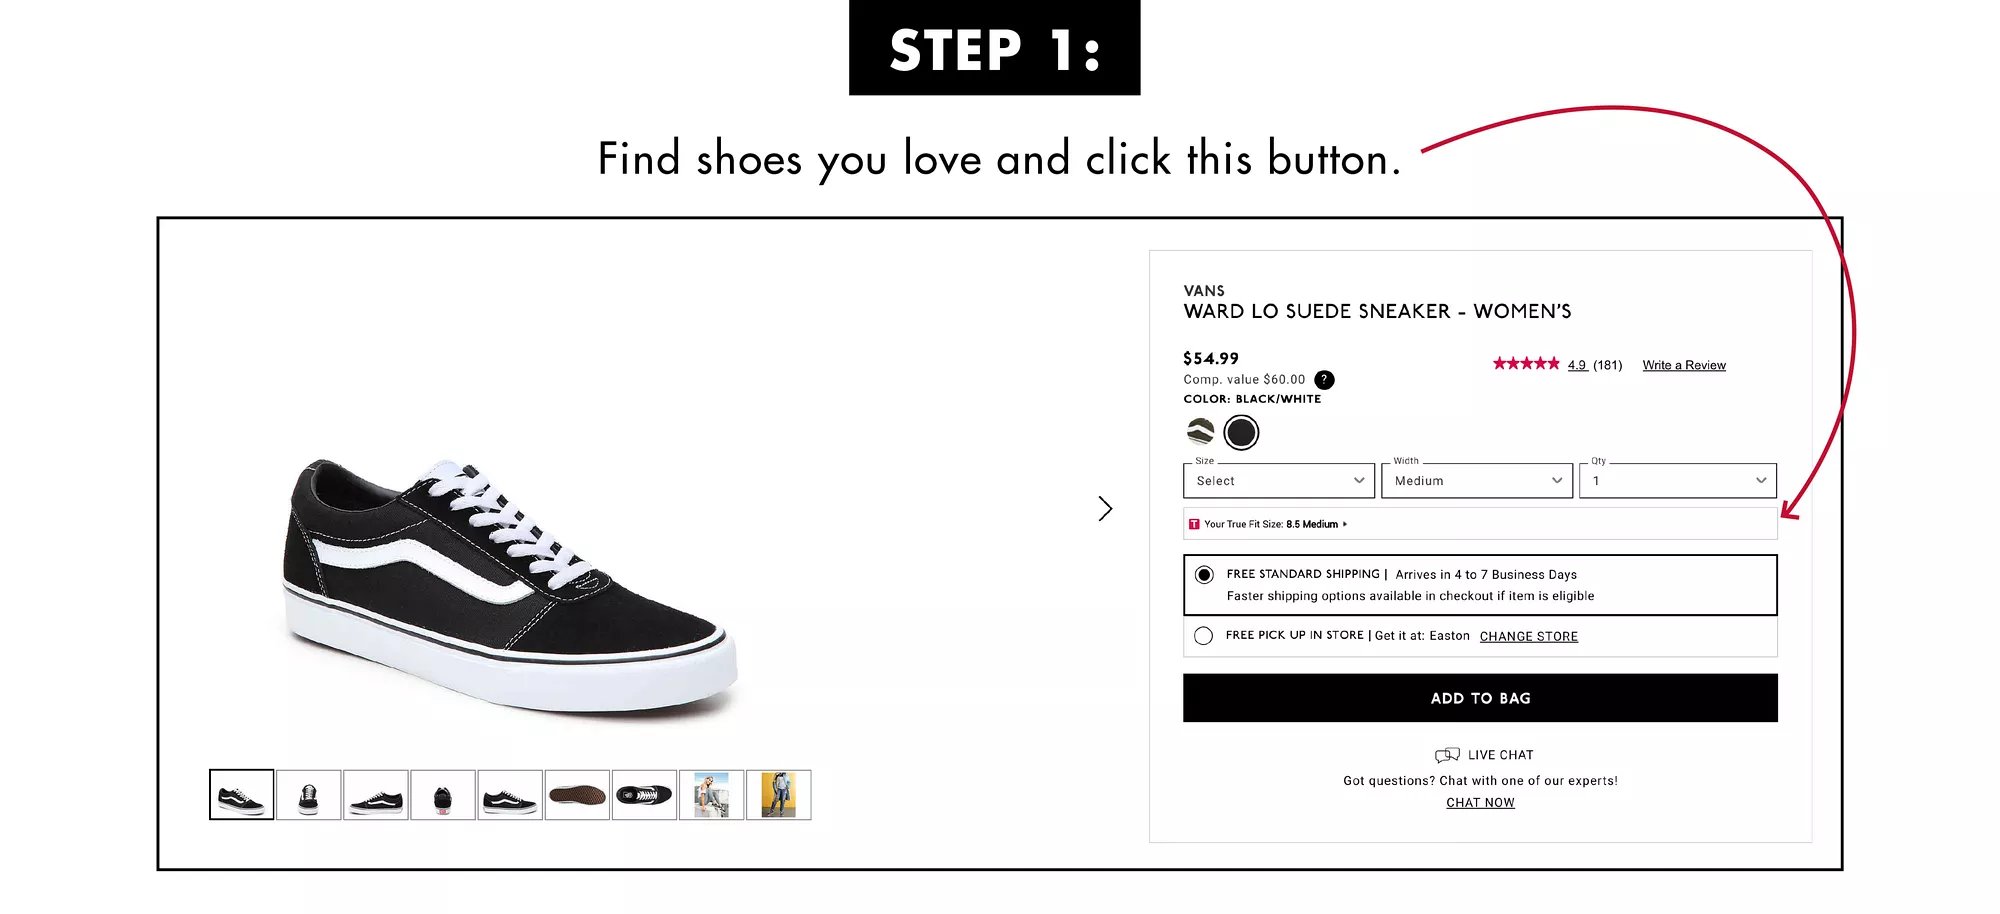Click the True Fit logo icon
Screen dimensions: 2000x914
[1194, 524]
